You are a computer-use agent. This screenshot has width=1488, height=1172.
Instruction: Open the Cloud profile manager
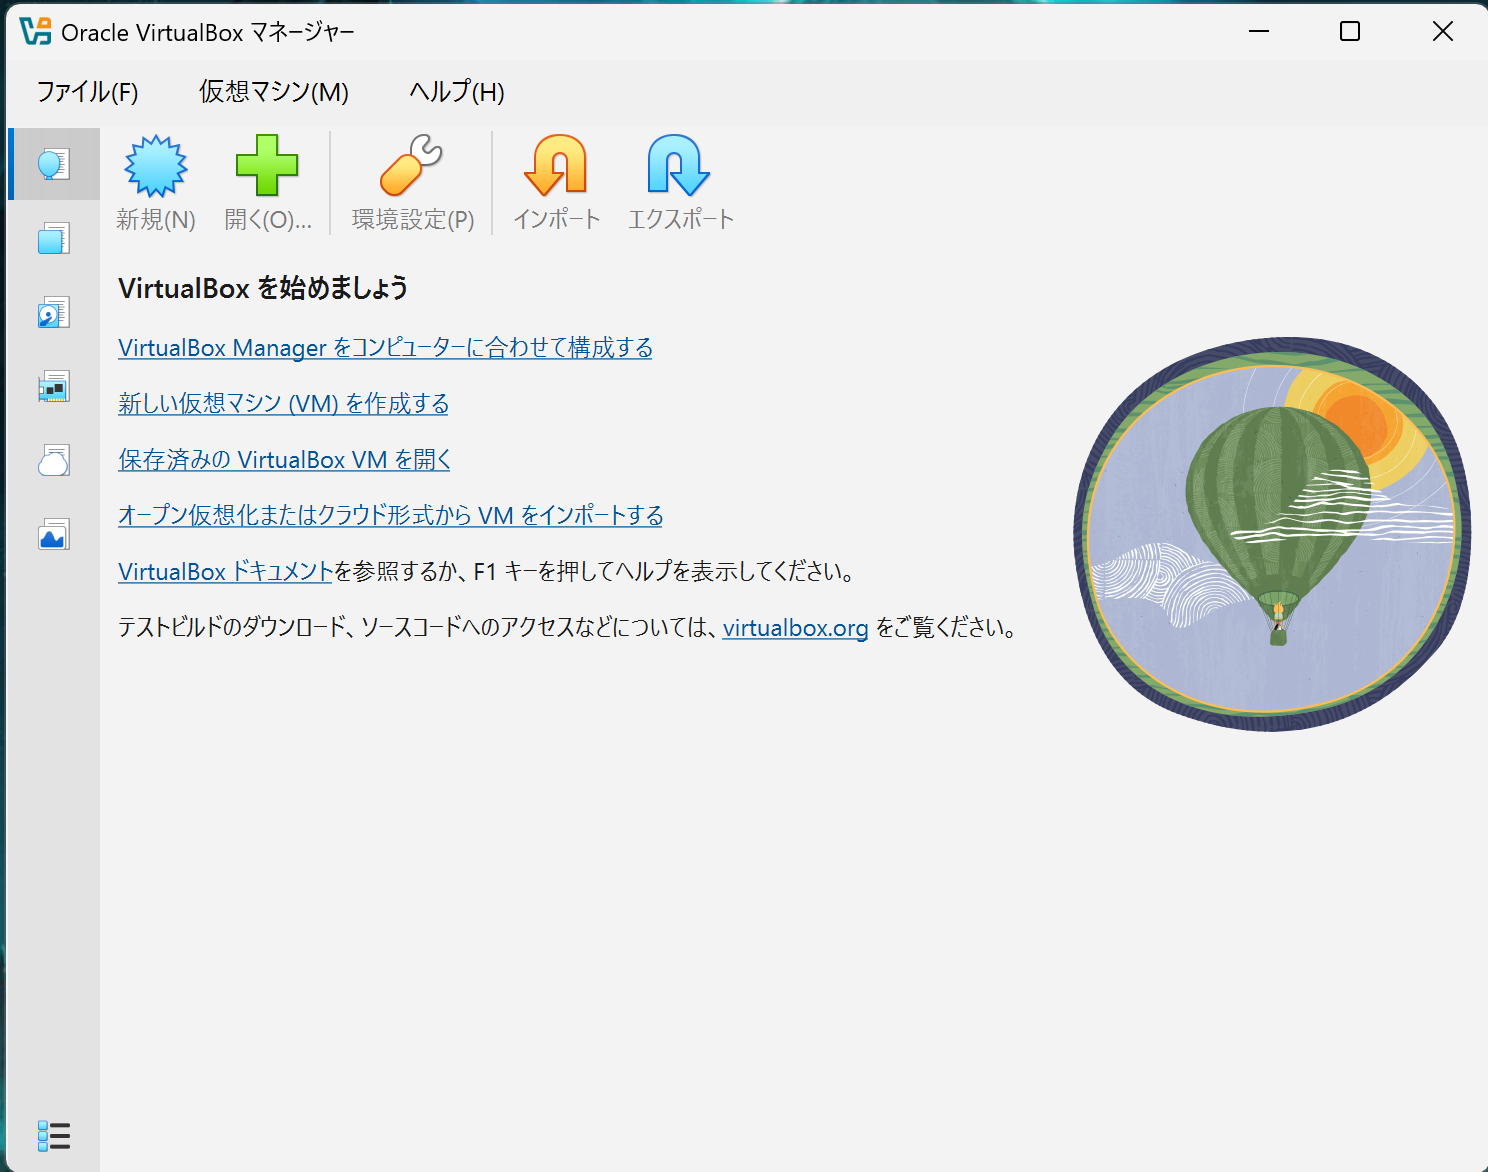pos(55,460)
